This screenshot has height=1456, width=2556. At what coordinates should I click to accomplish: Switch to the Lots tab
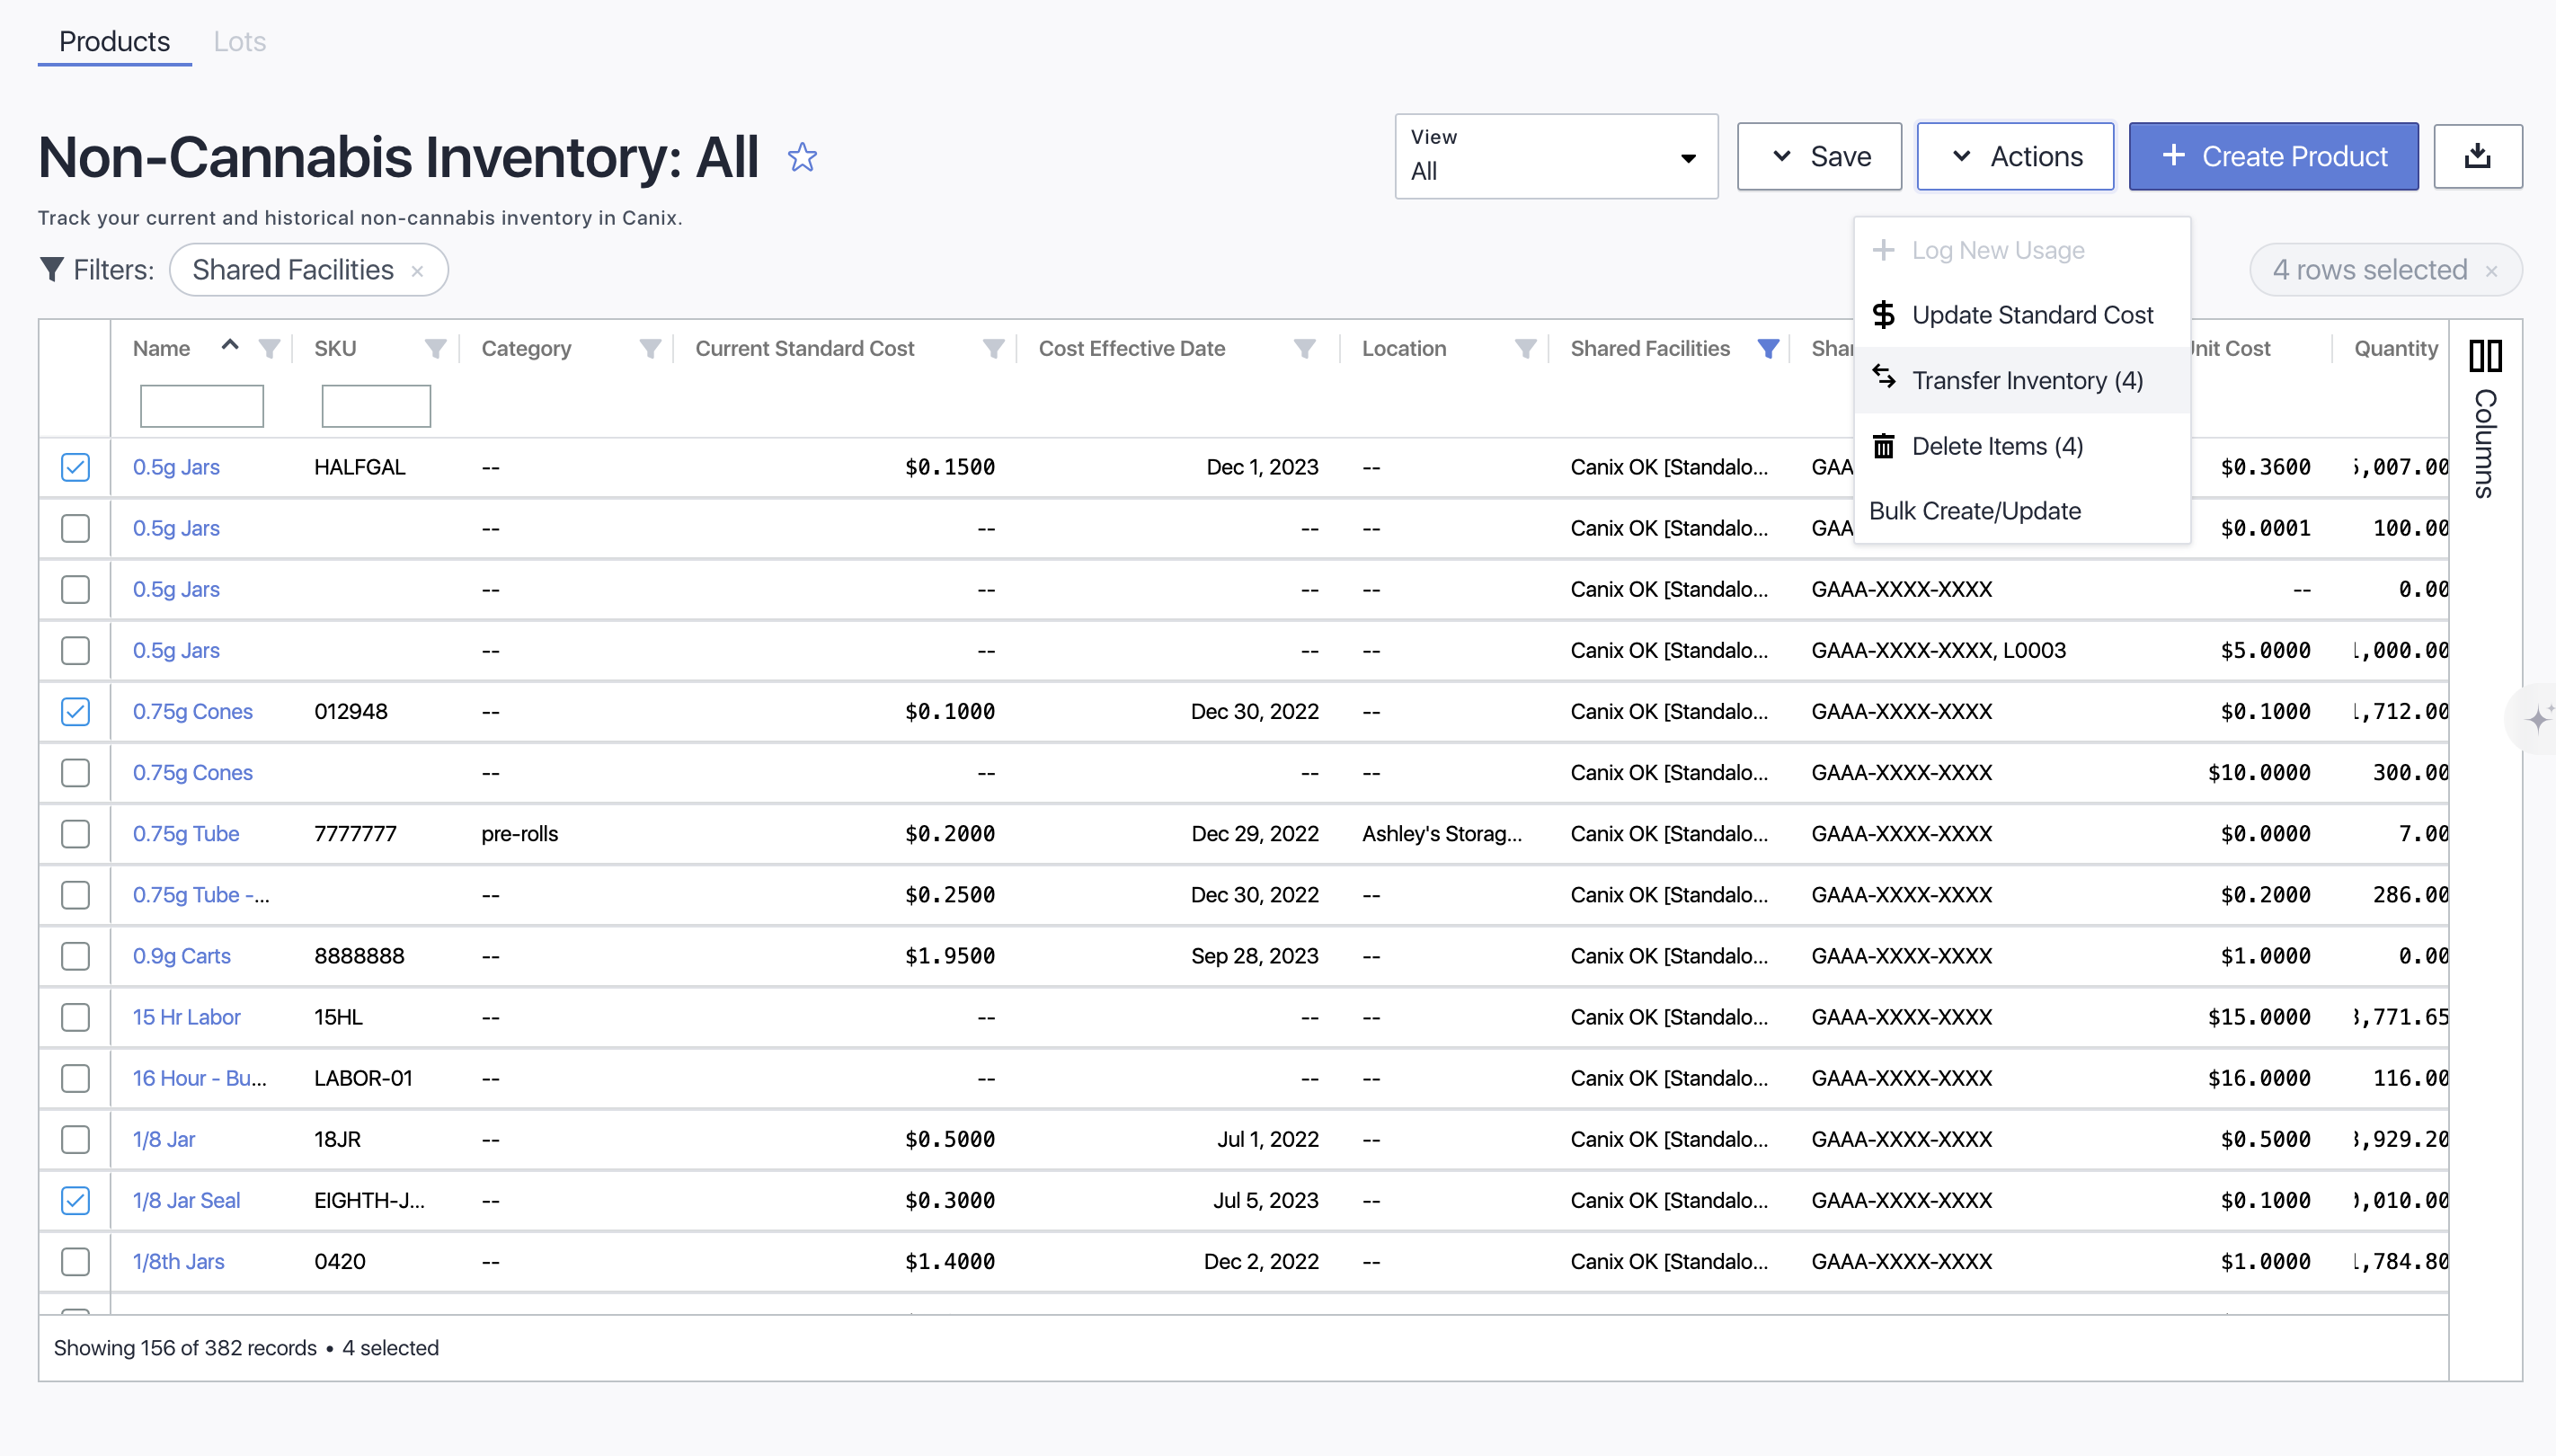click(239, 41)
